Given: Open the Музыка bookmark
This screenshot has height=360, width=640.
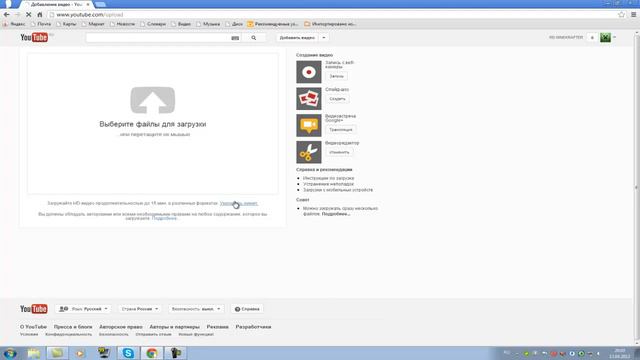Looking at the screenshot, I should click(x=208, y=24).
